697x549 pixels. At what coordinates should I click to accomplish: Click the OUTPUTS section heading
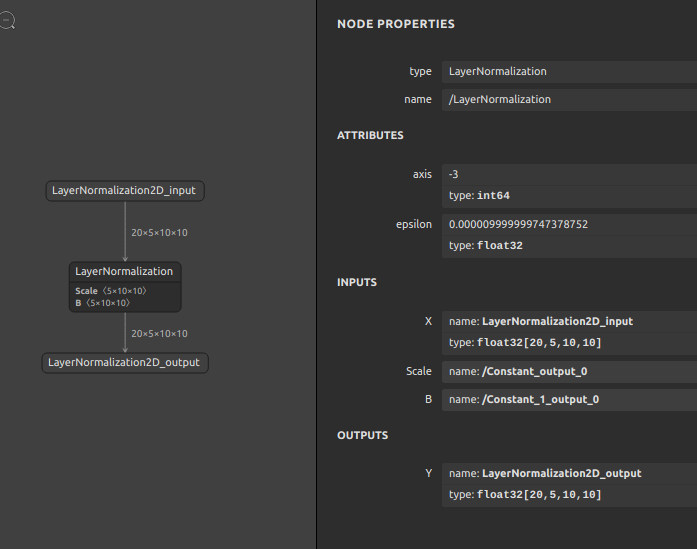[363, 435]
